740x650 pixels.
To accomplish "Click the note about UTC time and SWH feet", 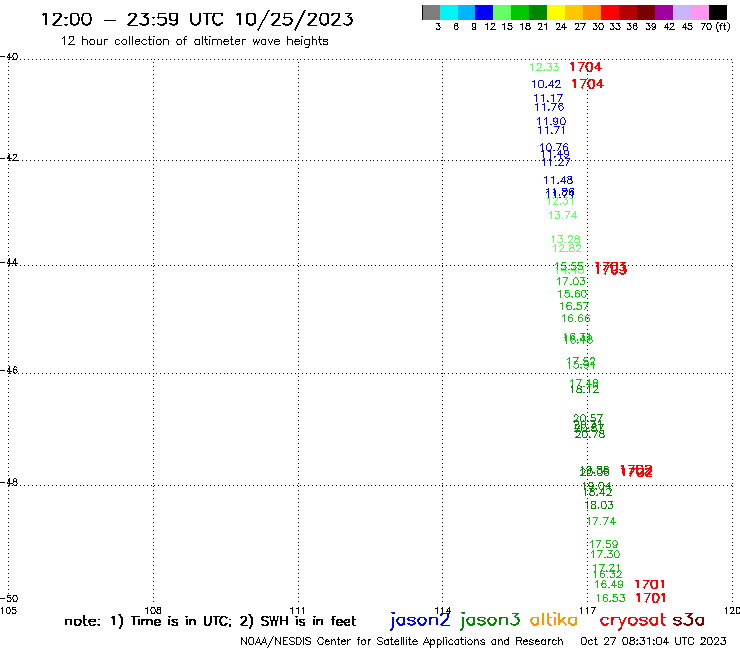I will point(210,621).
